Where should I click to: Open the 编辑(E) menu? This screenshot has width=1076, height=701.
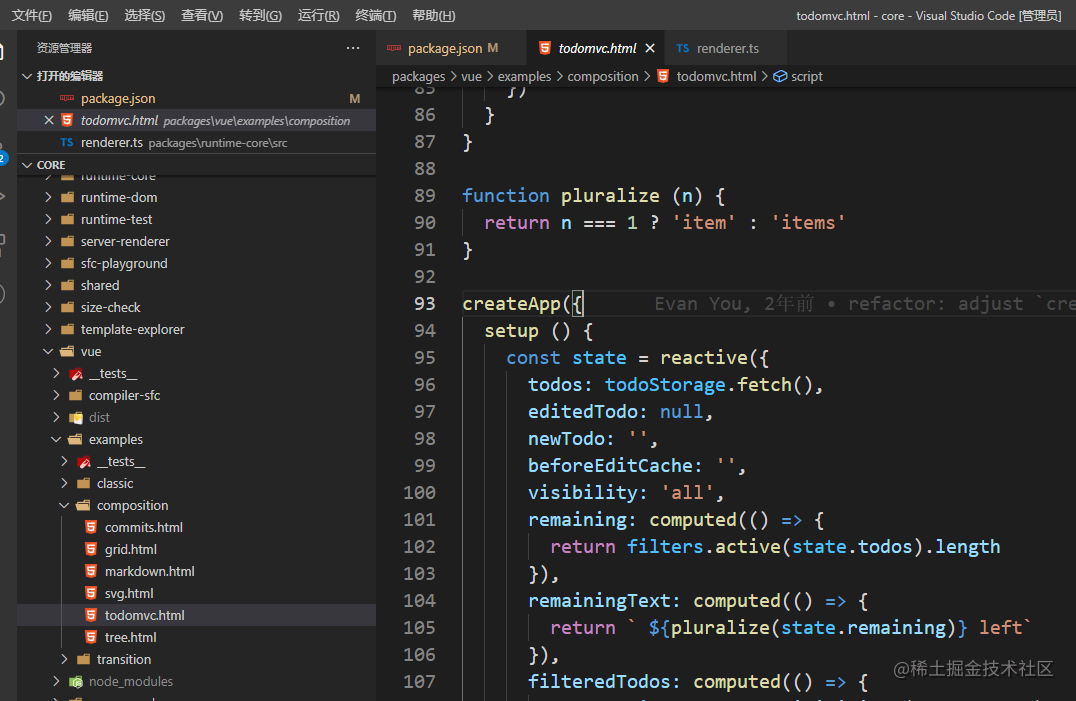pyautogui.click(x=88, y=15)
